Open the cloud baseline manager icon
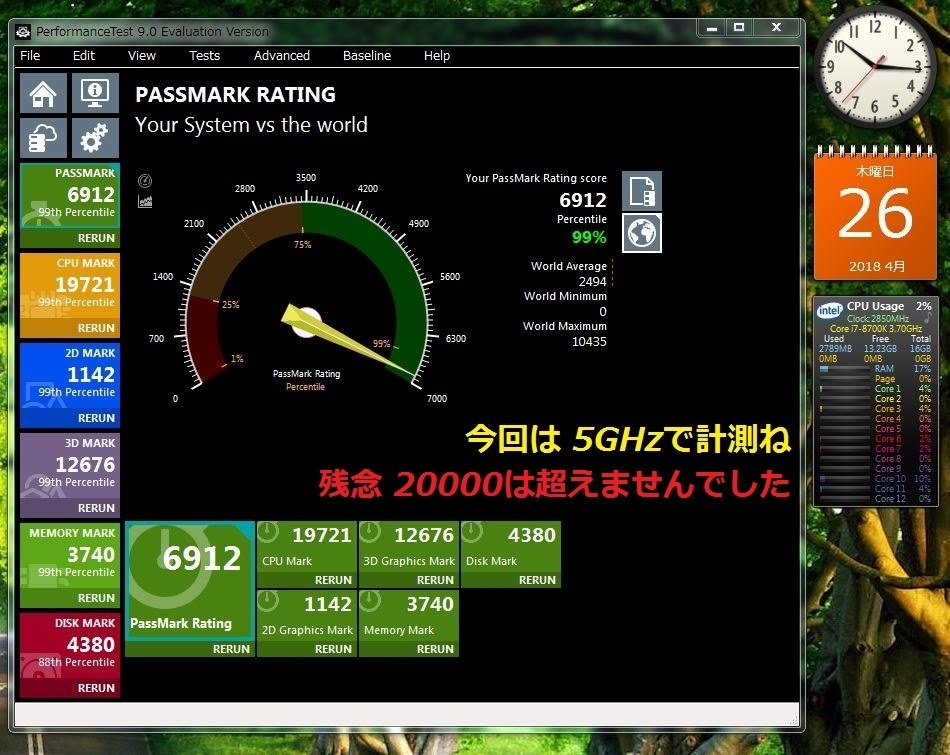 tap(43, 138)
